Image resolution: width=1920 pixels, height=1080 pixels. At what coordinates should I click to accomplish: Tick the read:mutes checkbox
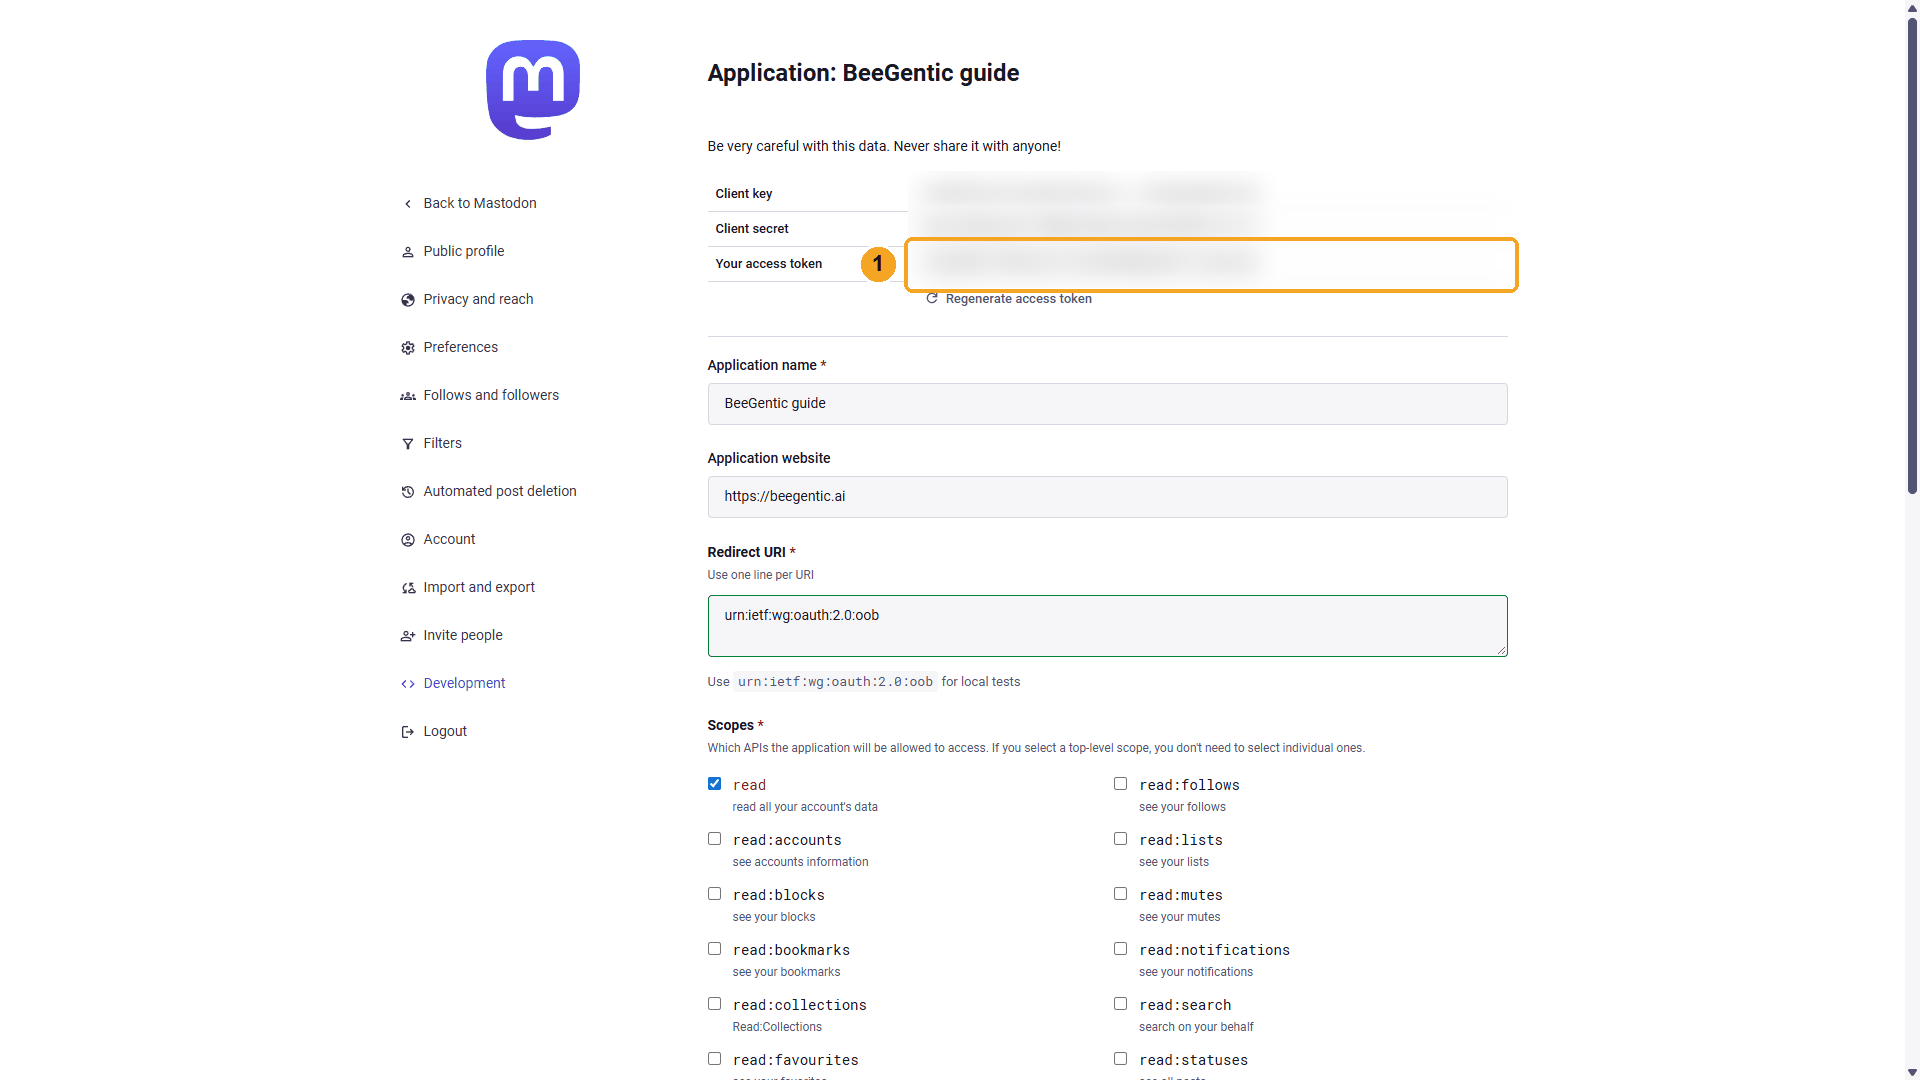coord(1120,894)
